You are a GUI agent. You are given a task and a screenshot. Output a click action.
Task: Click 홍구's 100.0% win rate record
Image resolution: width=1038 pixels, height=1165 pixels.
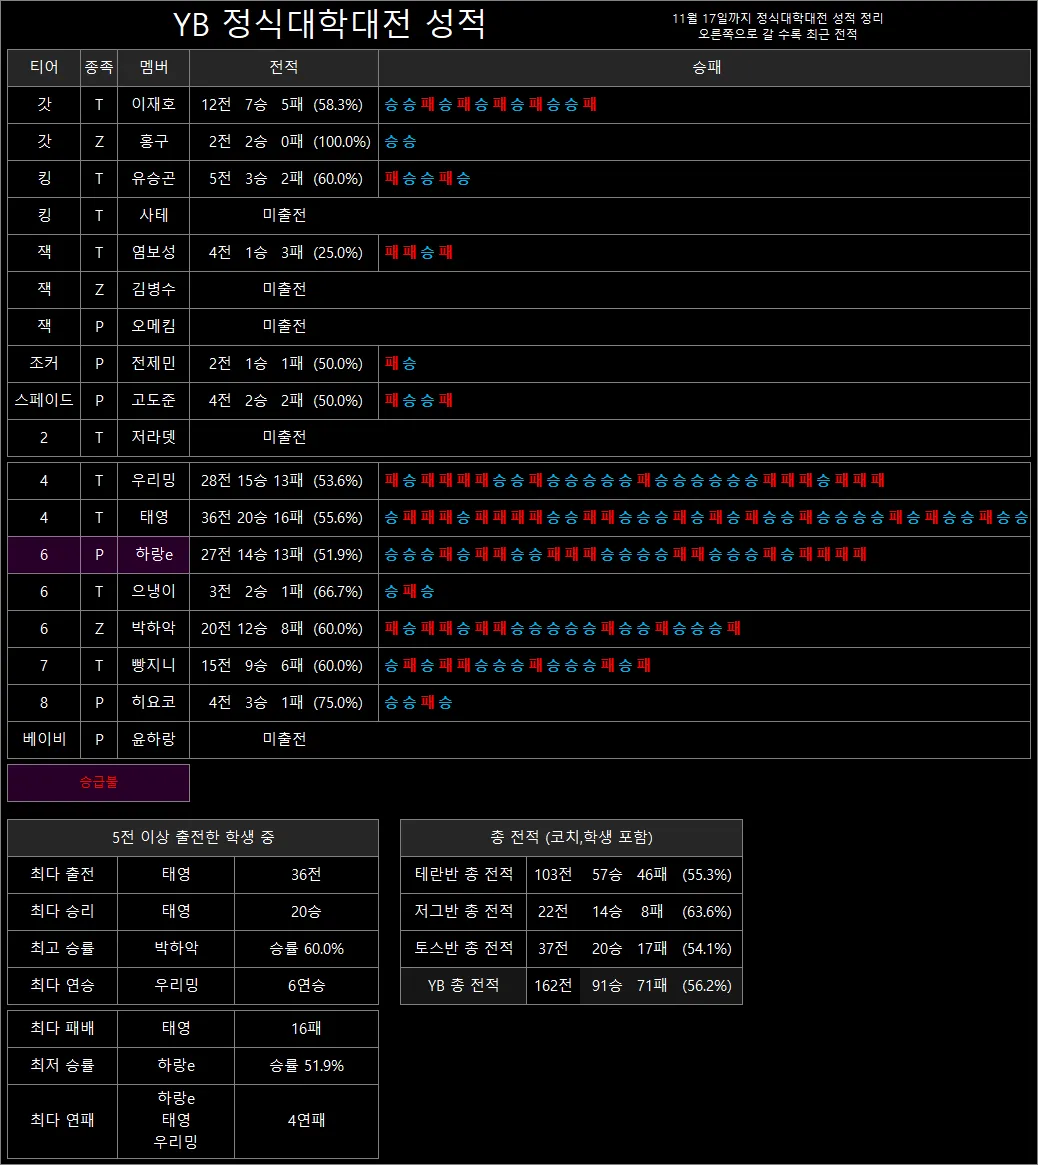tap(283, 141)
